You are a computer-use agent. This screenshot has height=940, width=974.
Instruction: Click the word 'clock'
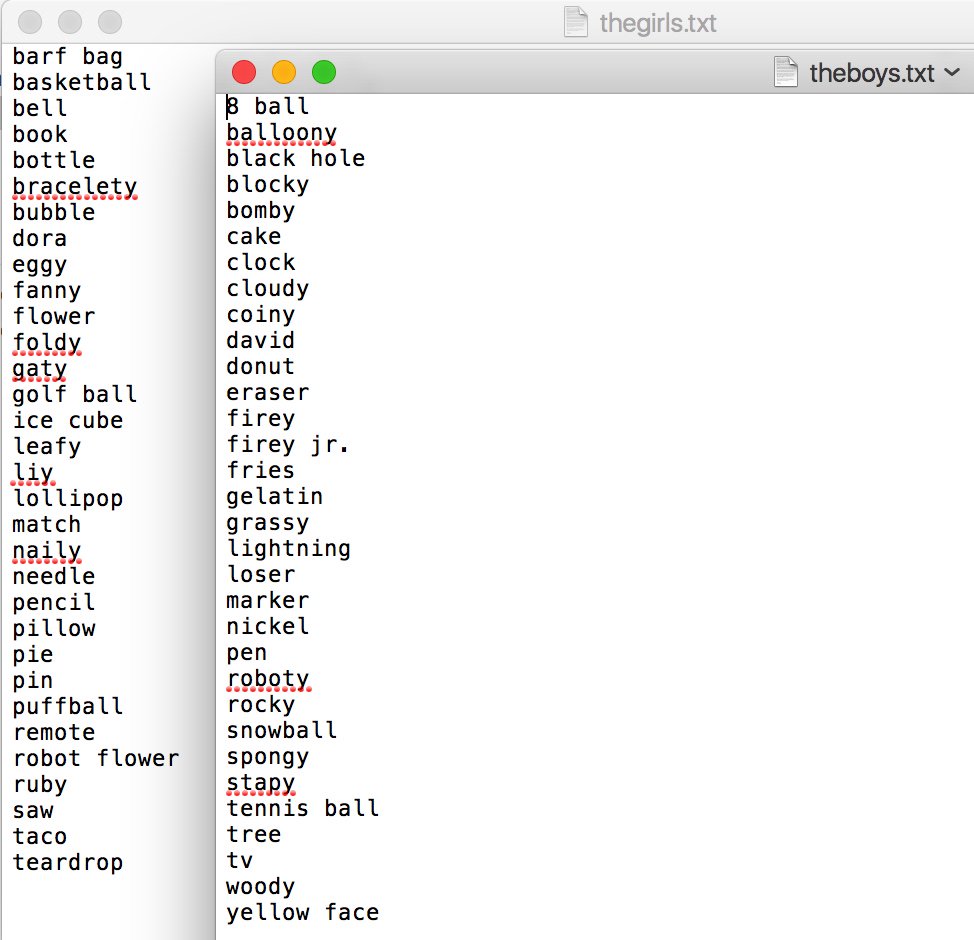[261, 263]
